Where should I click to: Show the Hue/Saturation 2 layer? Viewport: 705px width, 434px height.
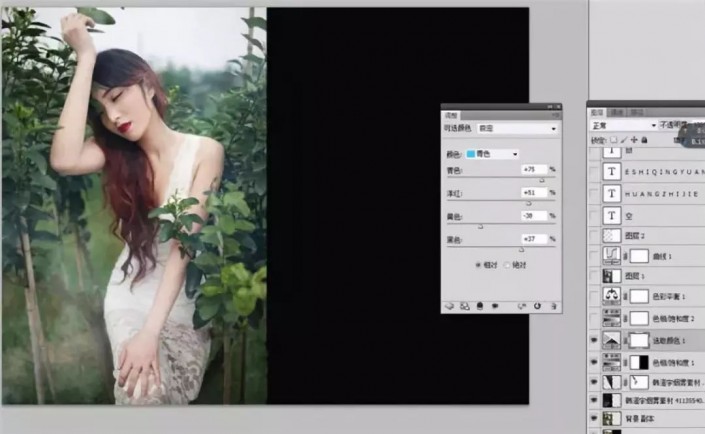595,318
